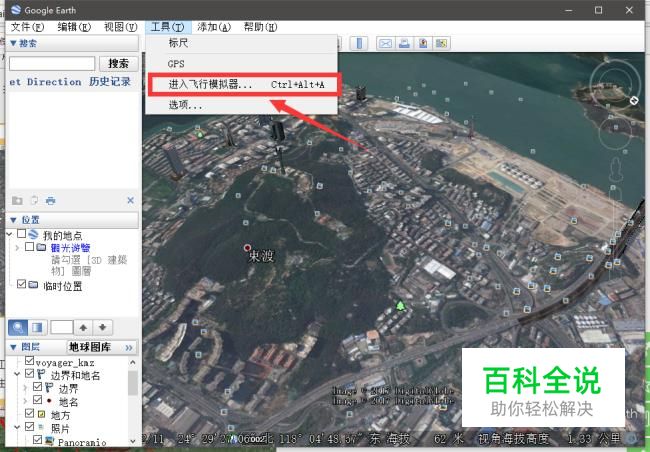Open the 观光游览 link
This screenshot has width=650, height=452.
pyautogui.click(x=70, y=248)
